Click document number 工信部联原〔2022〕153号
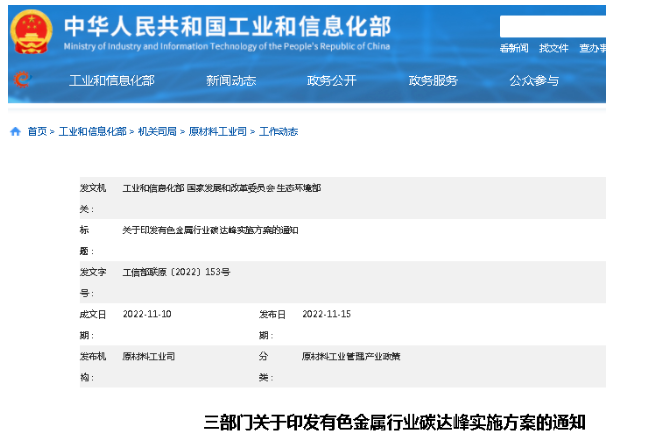661x442 pixels. [x=176, y=272]
